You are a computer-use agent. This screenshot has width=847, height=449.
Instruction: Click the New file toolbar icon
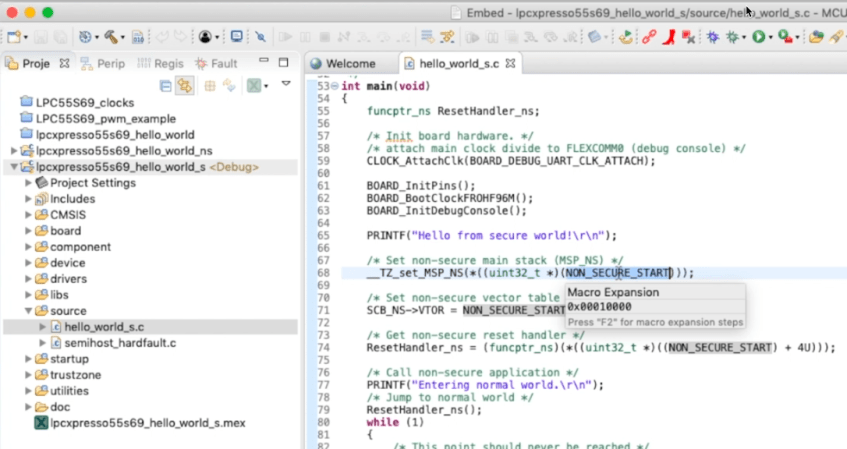point(14,37)
